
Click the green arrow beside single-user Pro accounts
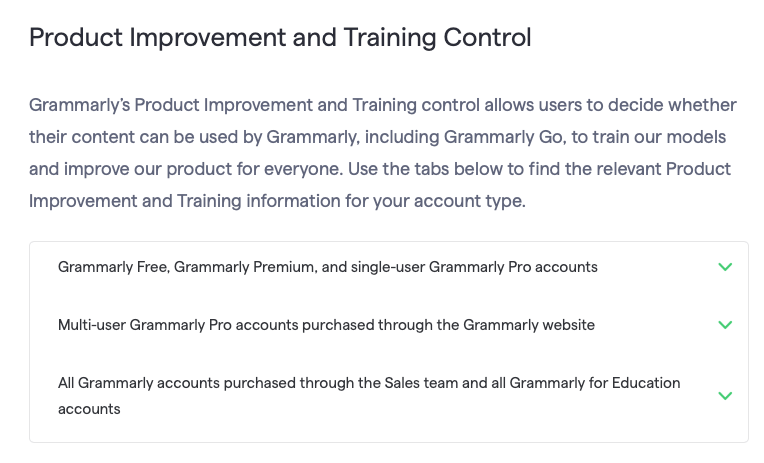725,267
